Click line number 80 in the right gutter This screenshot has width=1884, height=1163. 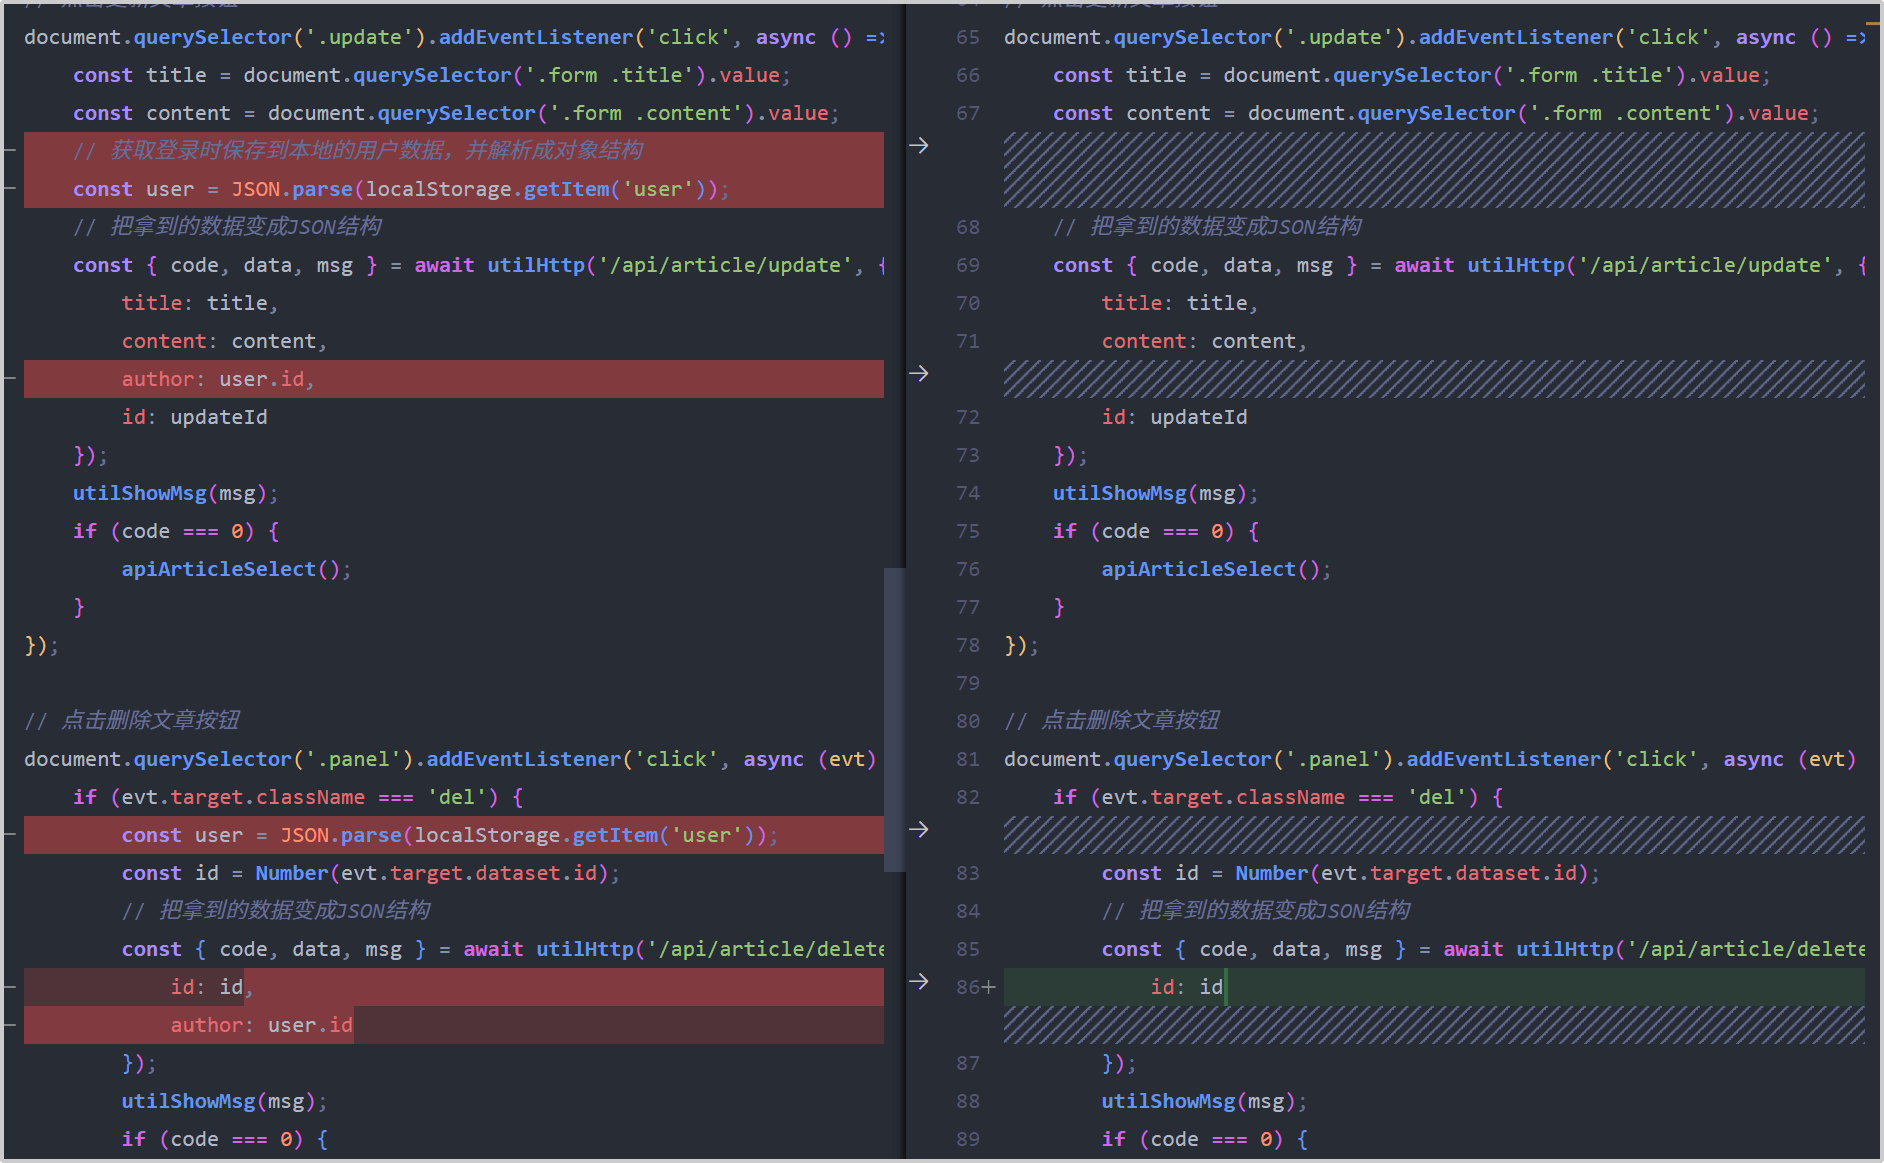click(967, 722)
